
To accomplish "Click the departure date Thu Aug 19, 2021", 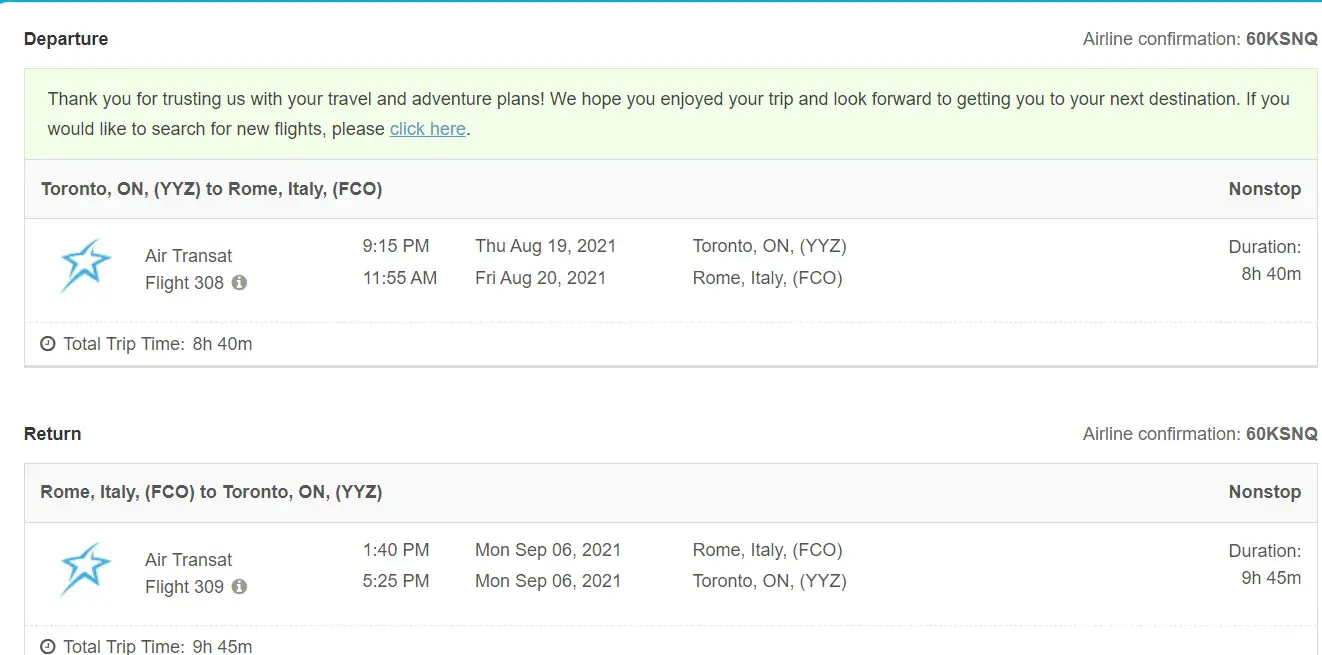I will tap(545, 246).
